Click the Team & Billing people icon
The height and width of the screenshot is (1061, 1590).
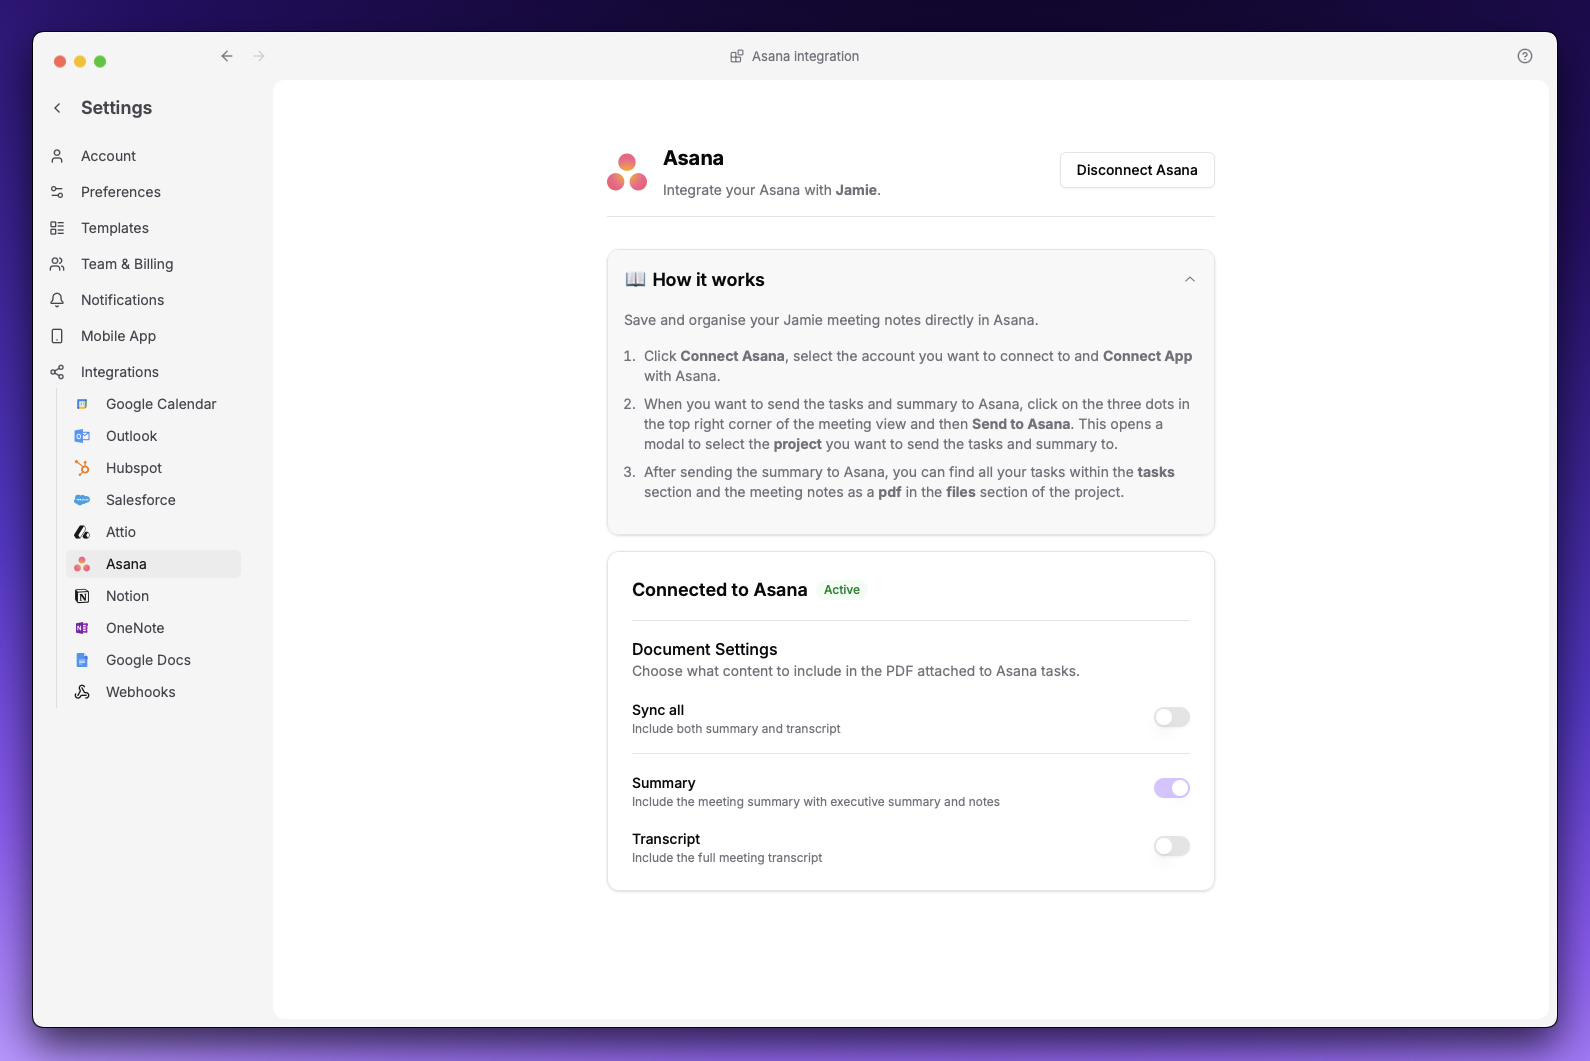[57, 264]
